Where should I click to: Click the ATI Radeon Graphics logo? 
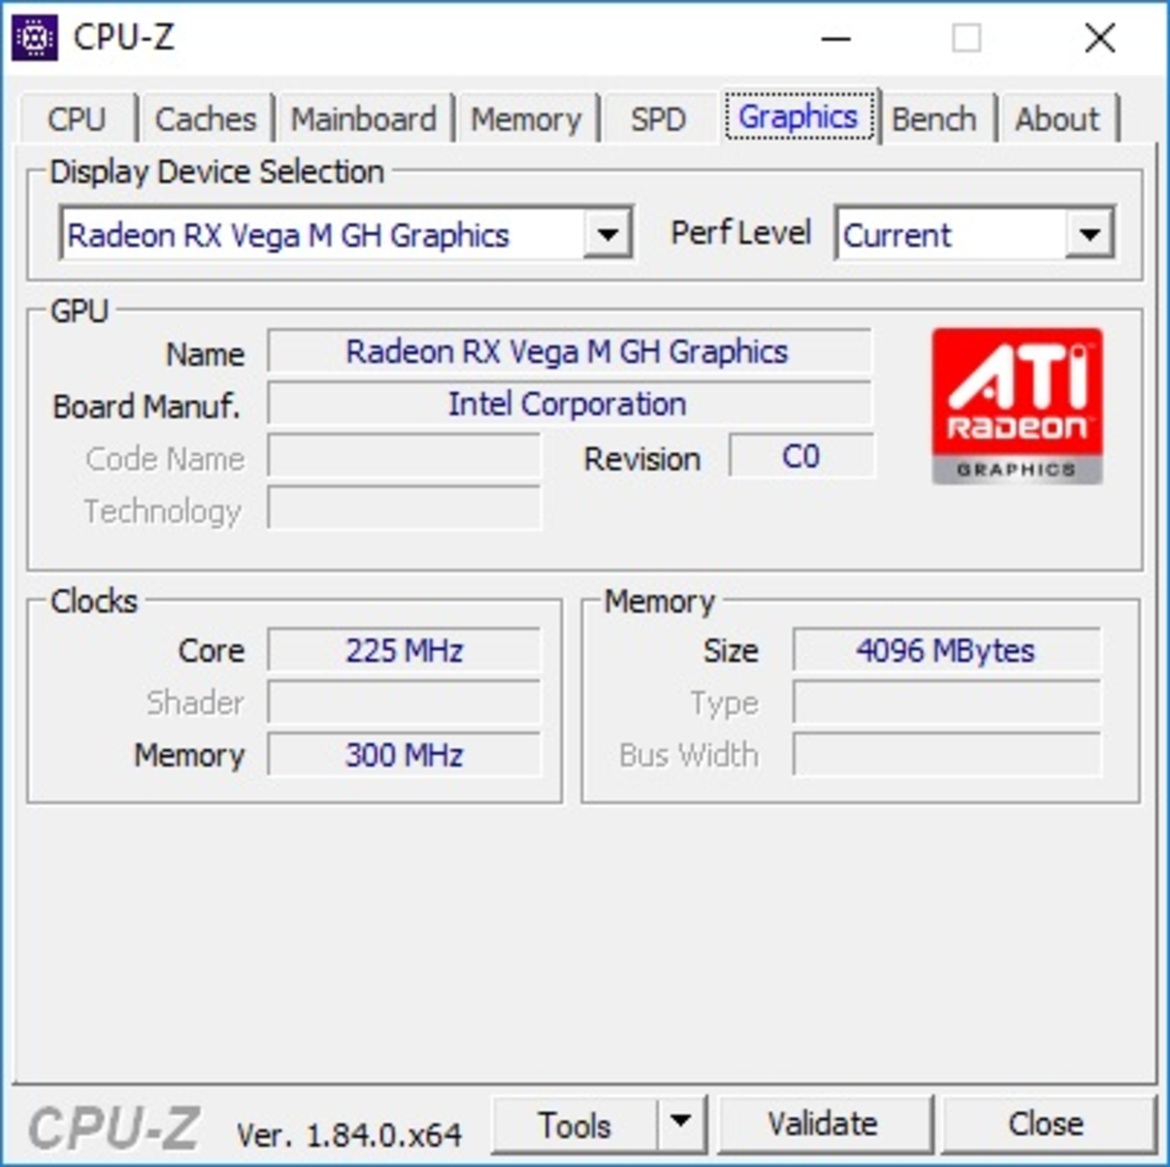1017,407
